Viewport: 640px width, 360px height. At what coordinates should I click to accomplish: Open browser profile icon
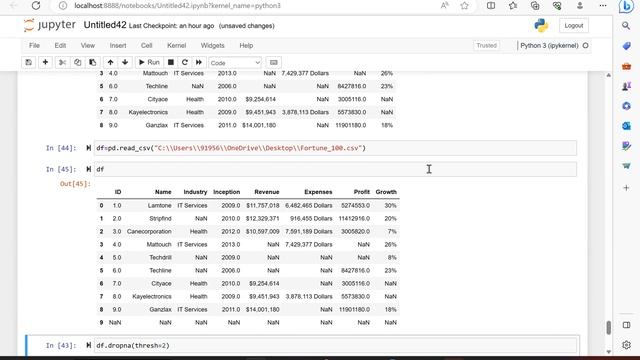click(580, 6)
